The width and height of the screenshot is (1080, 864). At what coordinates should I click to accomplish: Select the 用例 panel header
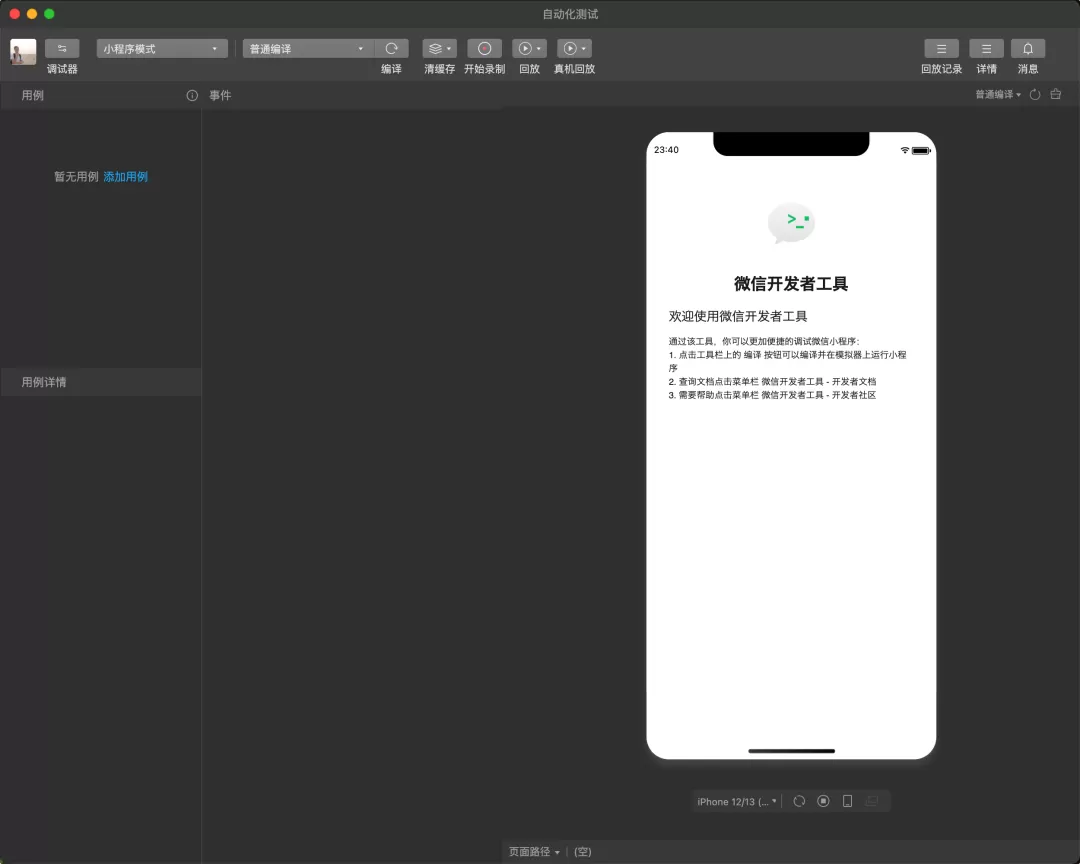pos(32,95)
